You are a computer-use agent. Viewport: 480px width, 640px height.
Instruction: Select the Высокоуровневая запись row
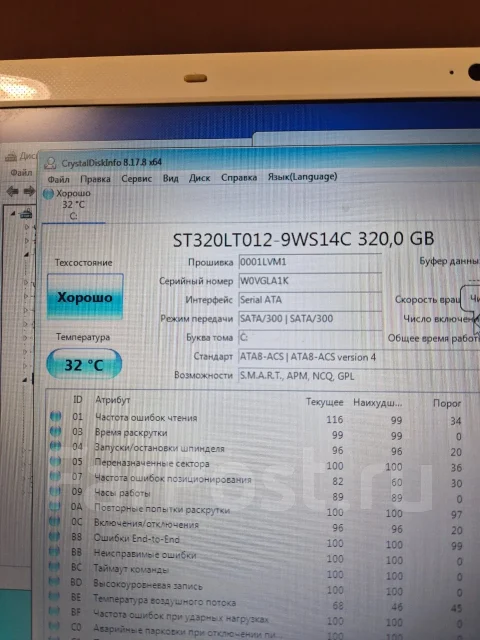pyautogui.click(x=264, y=588)
